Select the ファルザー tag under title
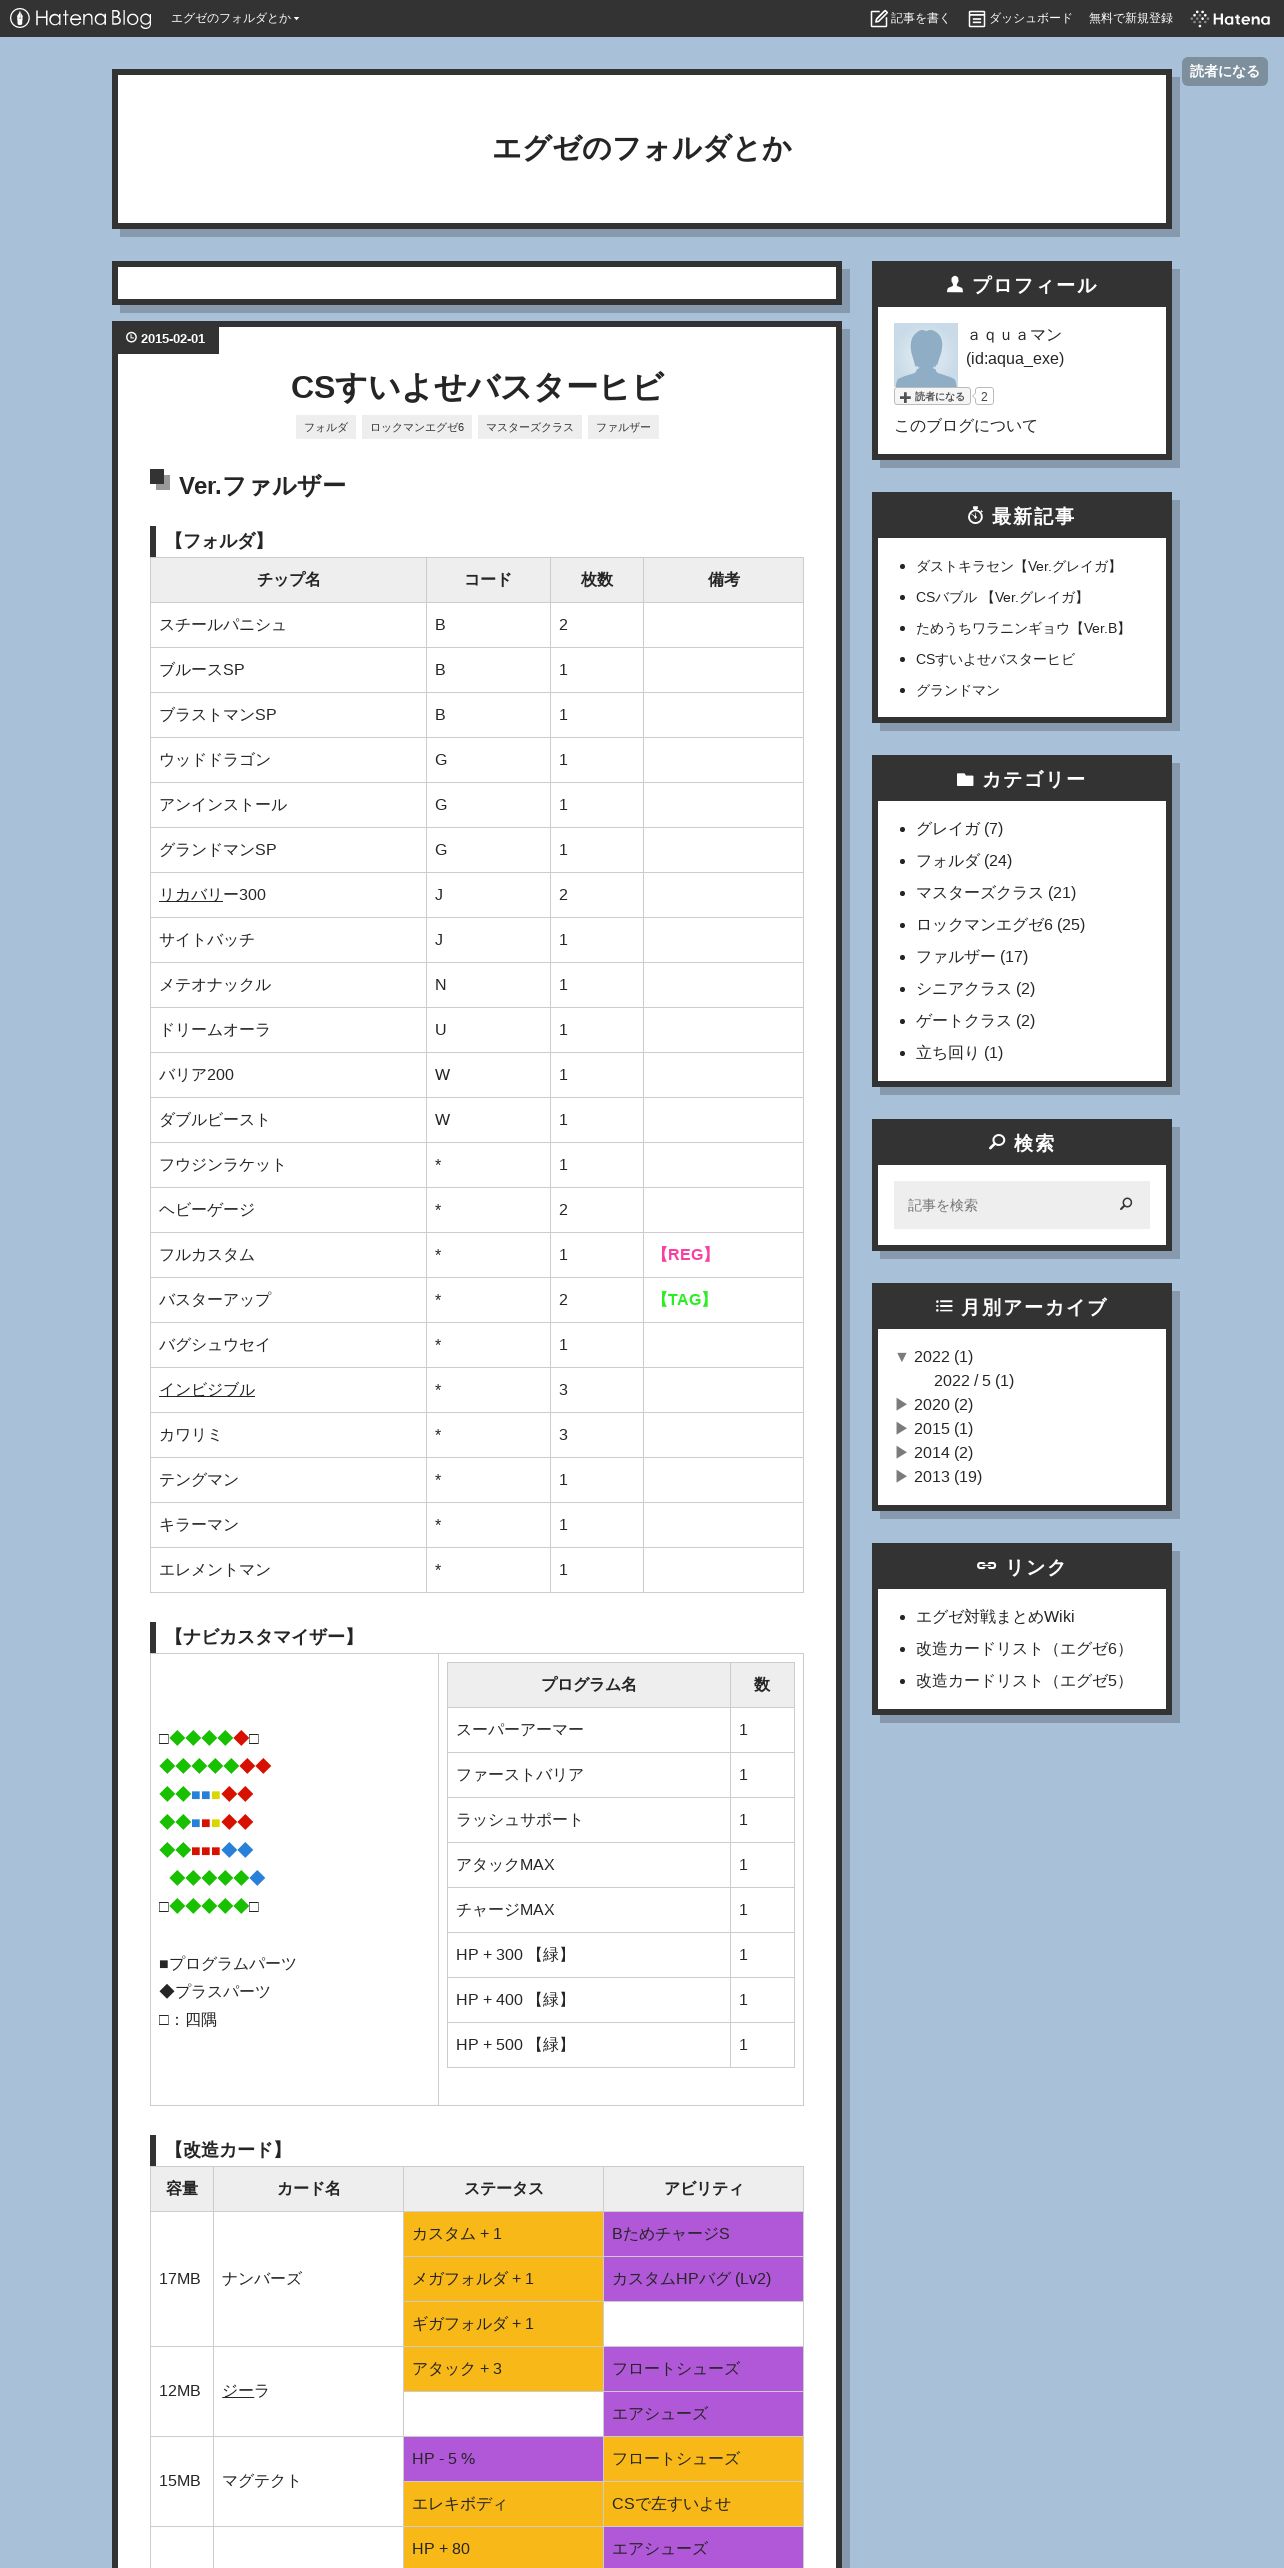 [x=623, y=427]
